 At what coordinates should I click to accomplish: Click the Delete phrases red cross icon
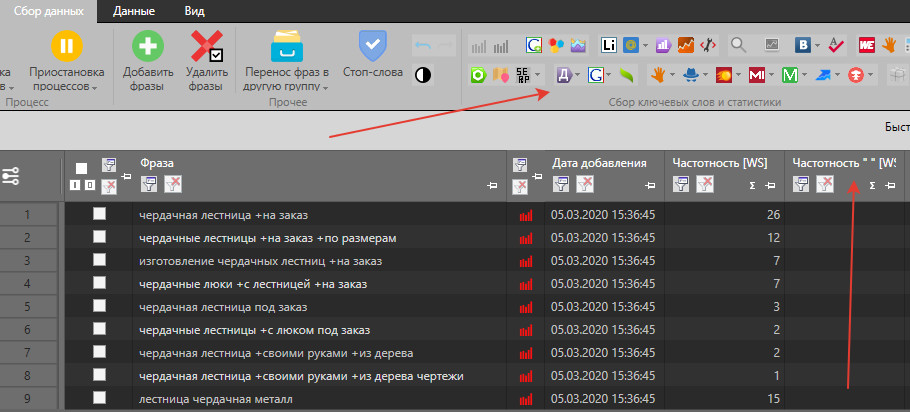[x=207, y=46]
